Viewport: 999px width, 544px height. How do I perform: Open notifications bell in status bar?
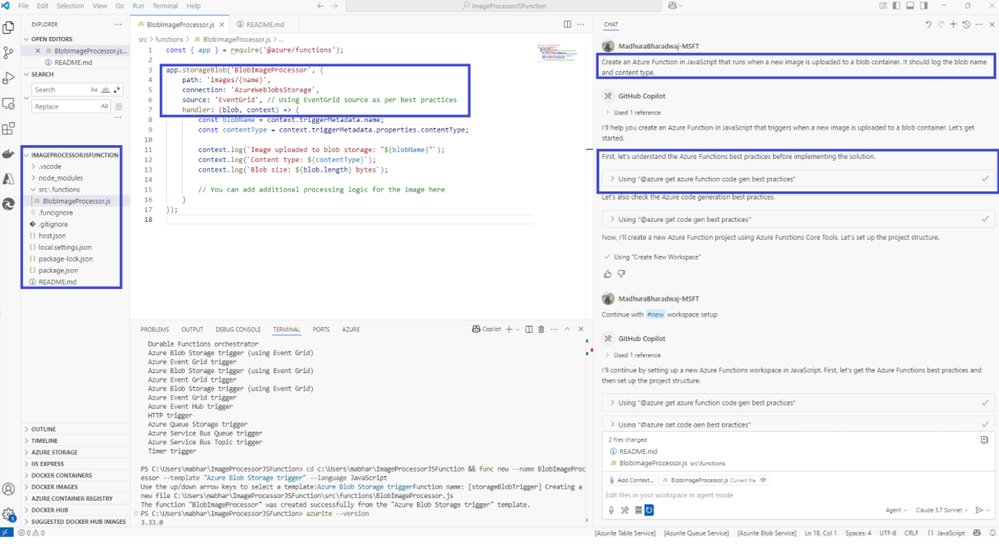point(992,533)
